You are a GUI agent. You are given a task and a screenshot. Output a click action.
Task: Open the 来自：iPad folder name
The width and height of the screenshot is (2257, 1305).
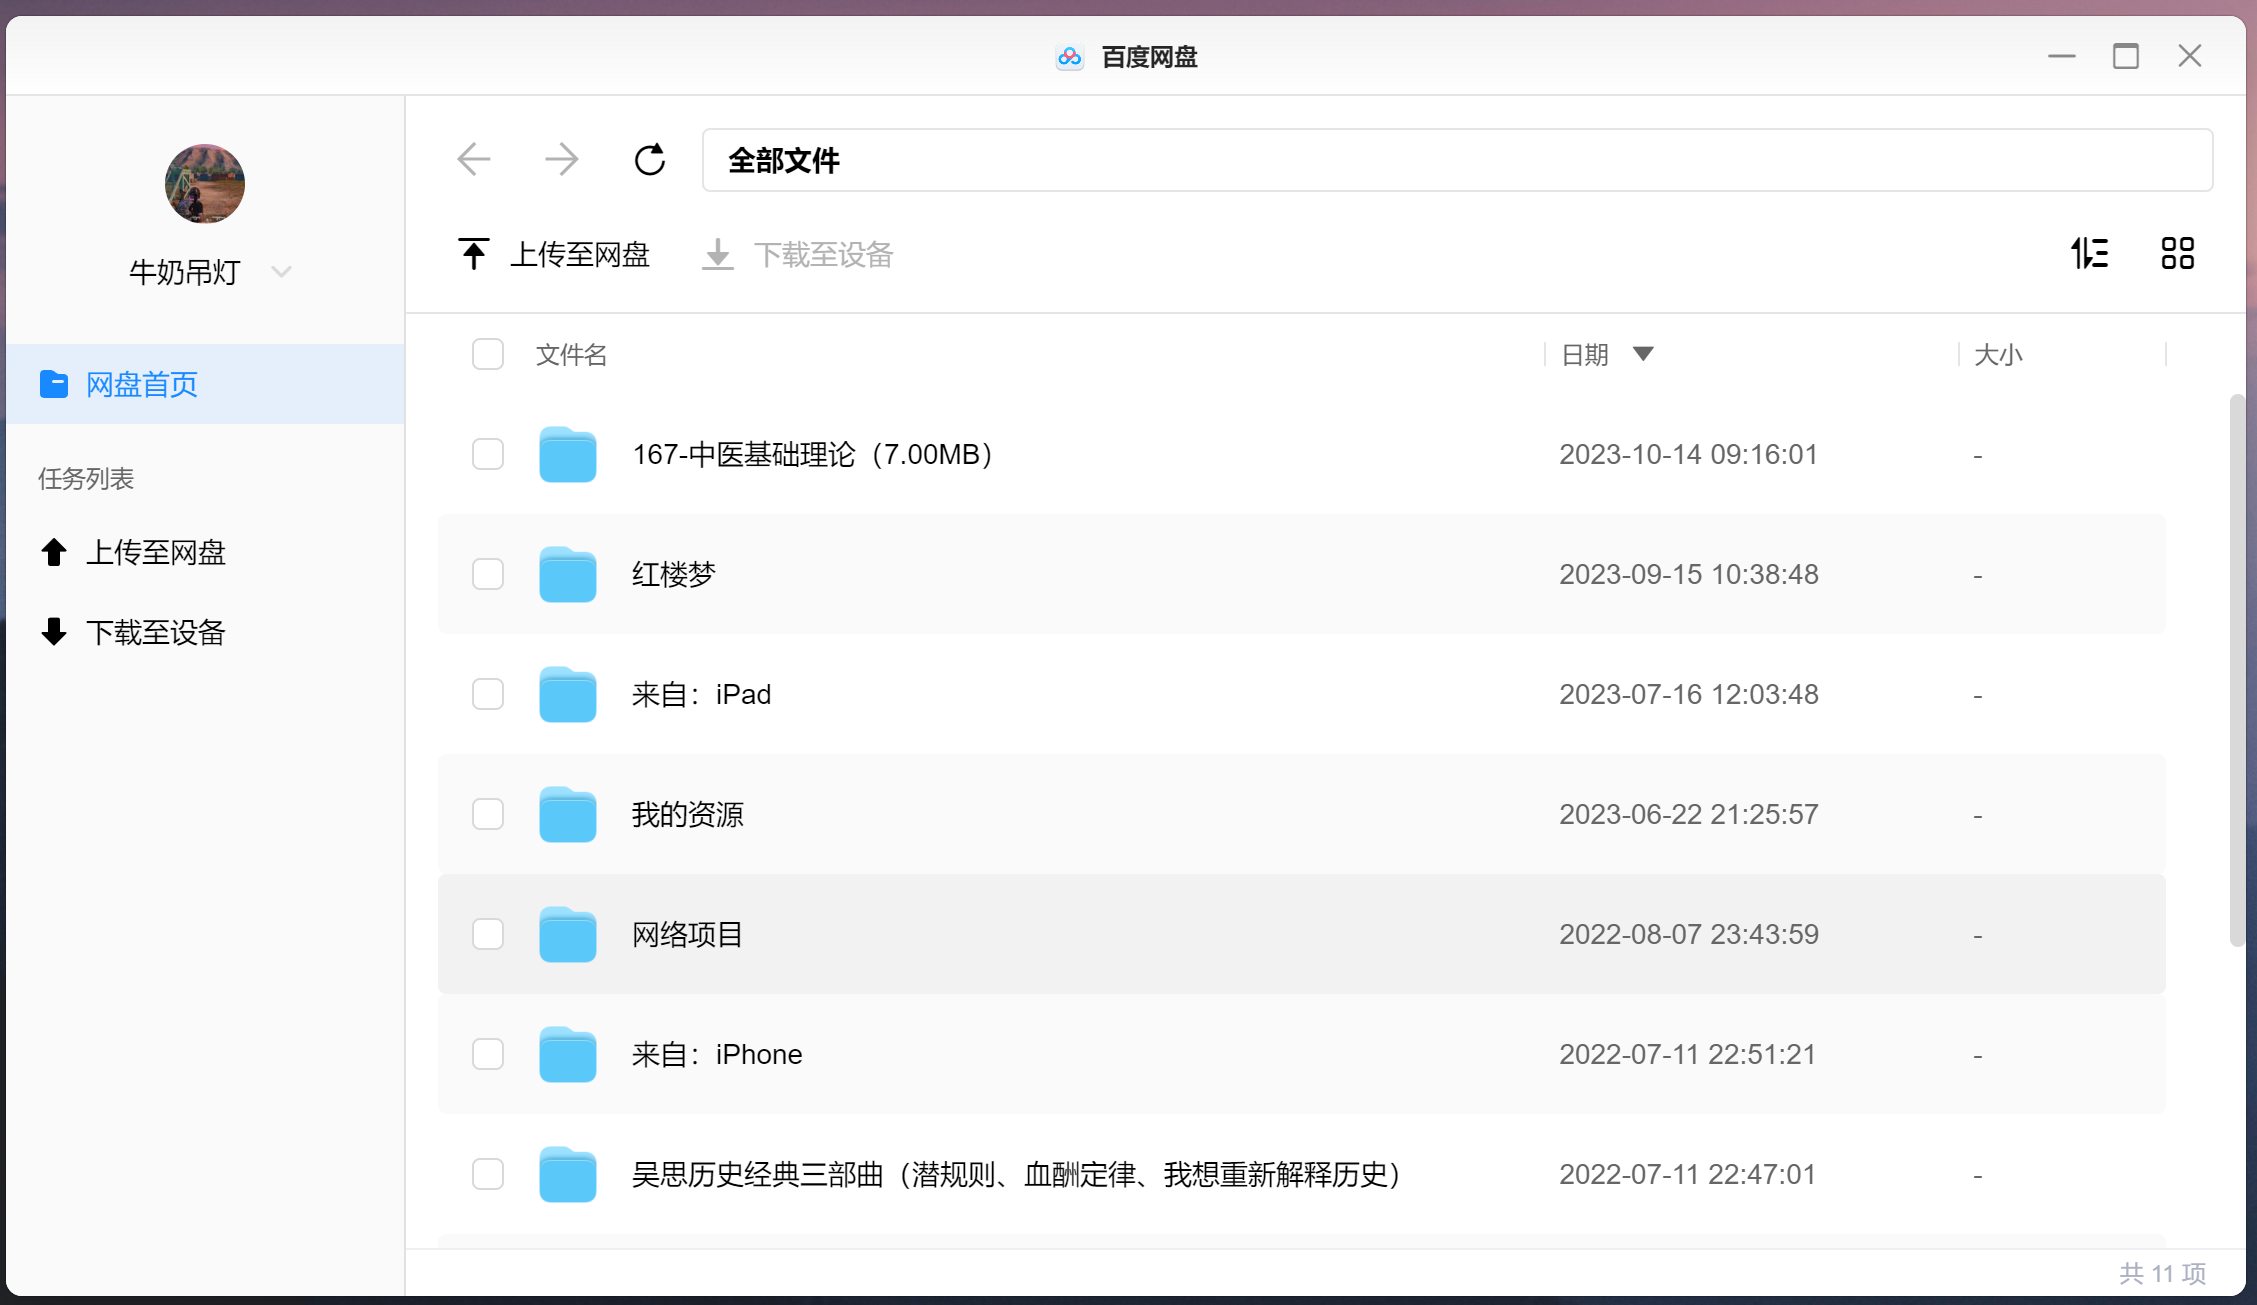pos(702,694)
